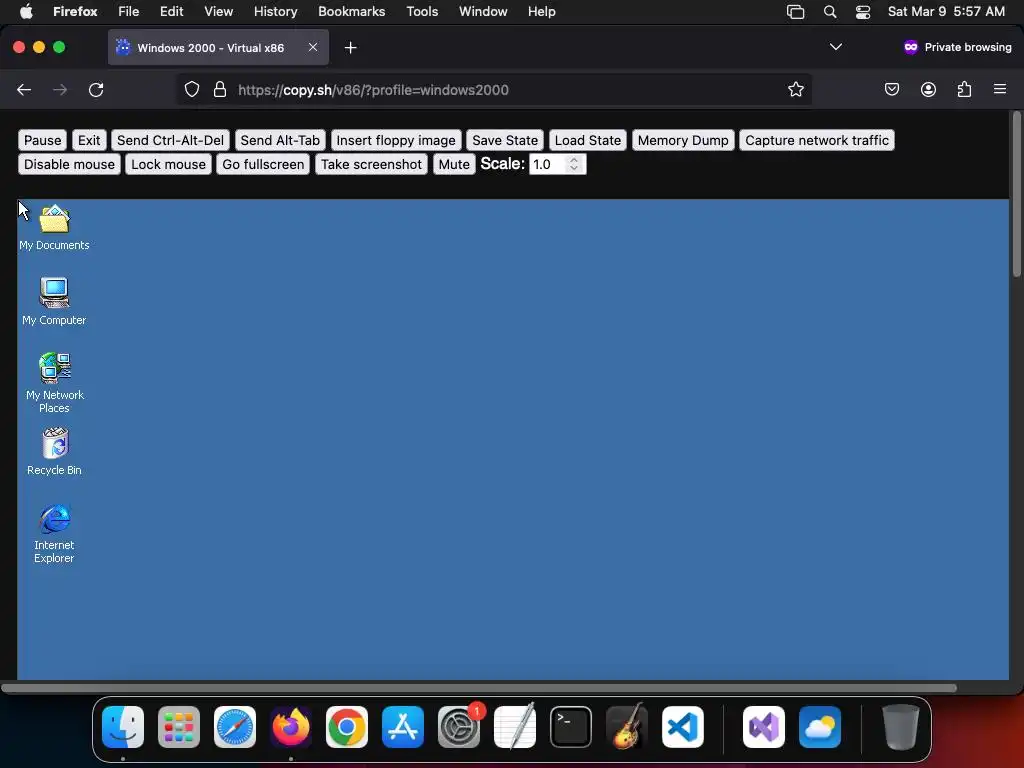Click the vertical page scrollbar
The width and height of the screenshot is (1024, 768).
pos(1017,195)
